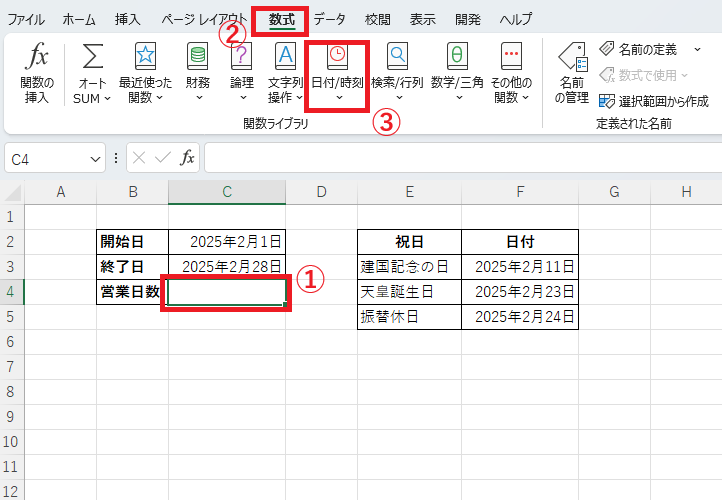Select row 10 header
Viewport: 722px width, 500px height.
(11, 442)
